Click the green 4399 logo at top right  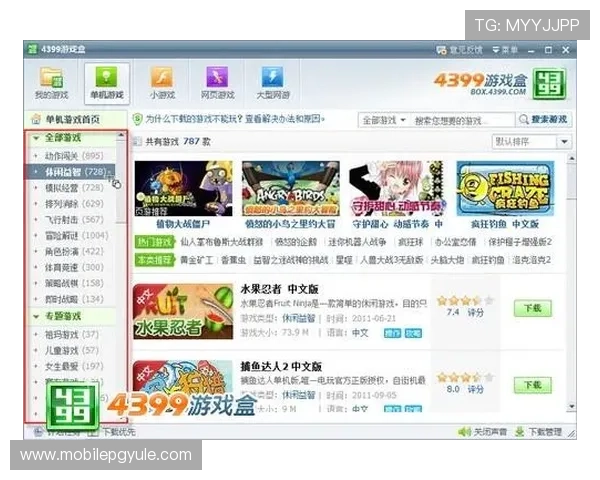coord(549,84)
